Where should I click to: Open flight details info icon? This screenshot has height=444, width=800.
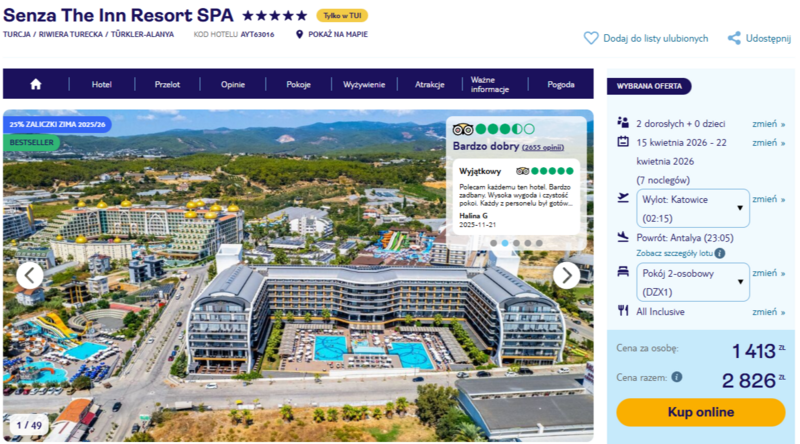pos(719,253)
